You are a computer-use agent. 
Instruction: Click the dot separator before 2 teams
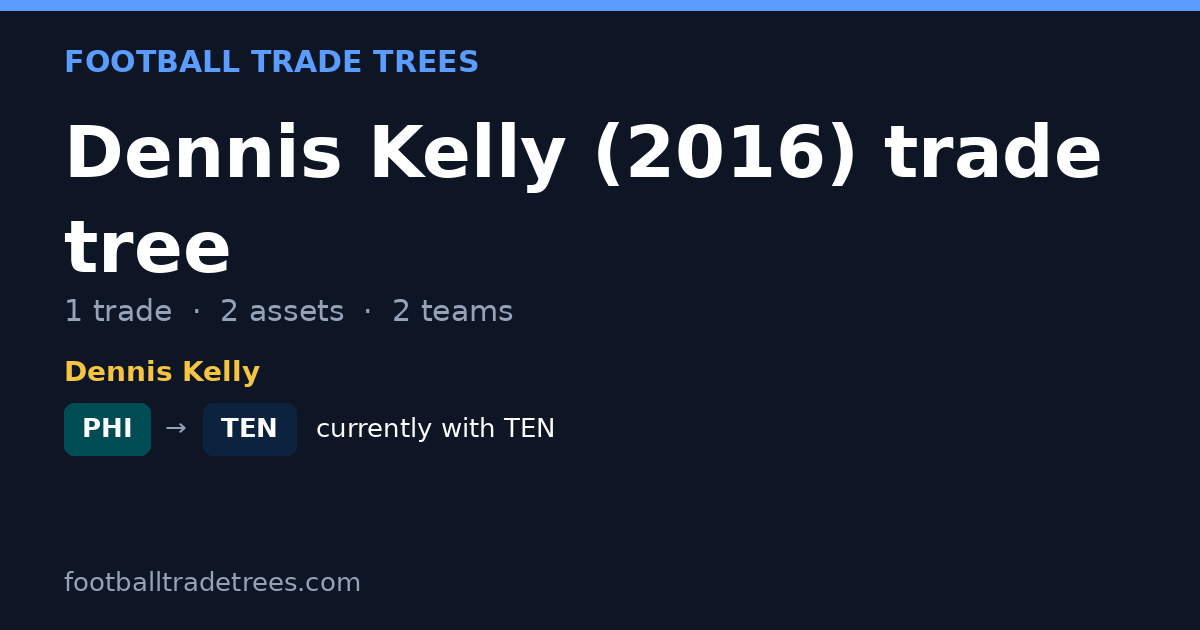[x=368, y=312]
